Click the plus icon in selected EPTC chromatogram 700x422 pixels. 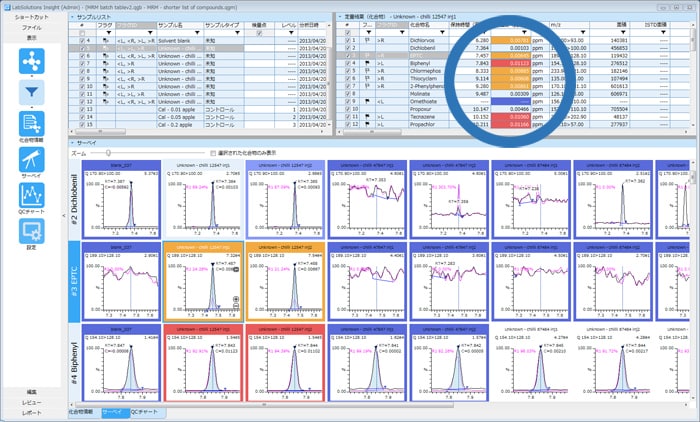[x=236, y=299]
